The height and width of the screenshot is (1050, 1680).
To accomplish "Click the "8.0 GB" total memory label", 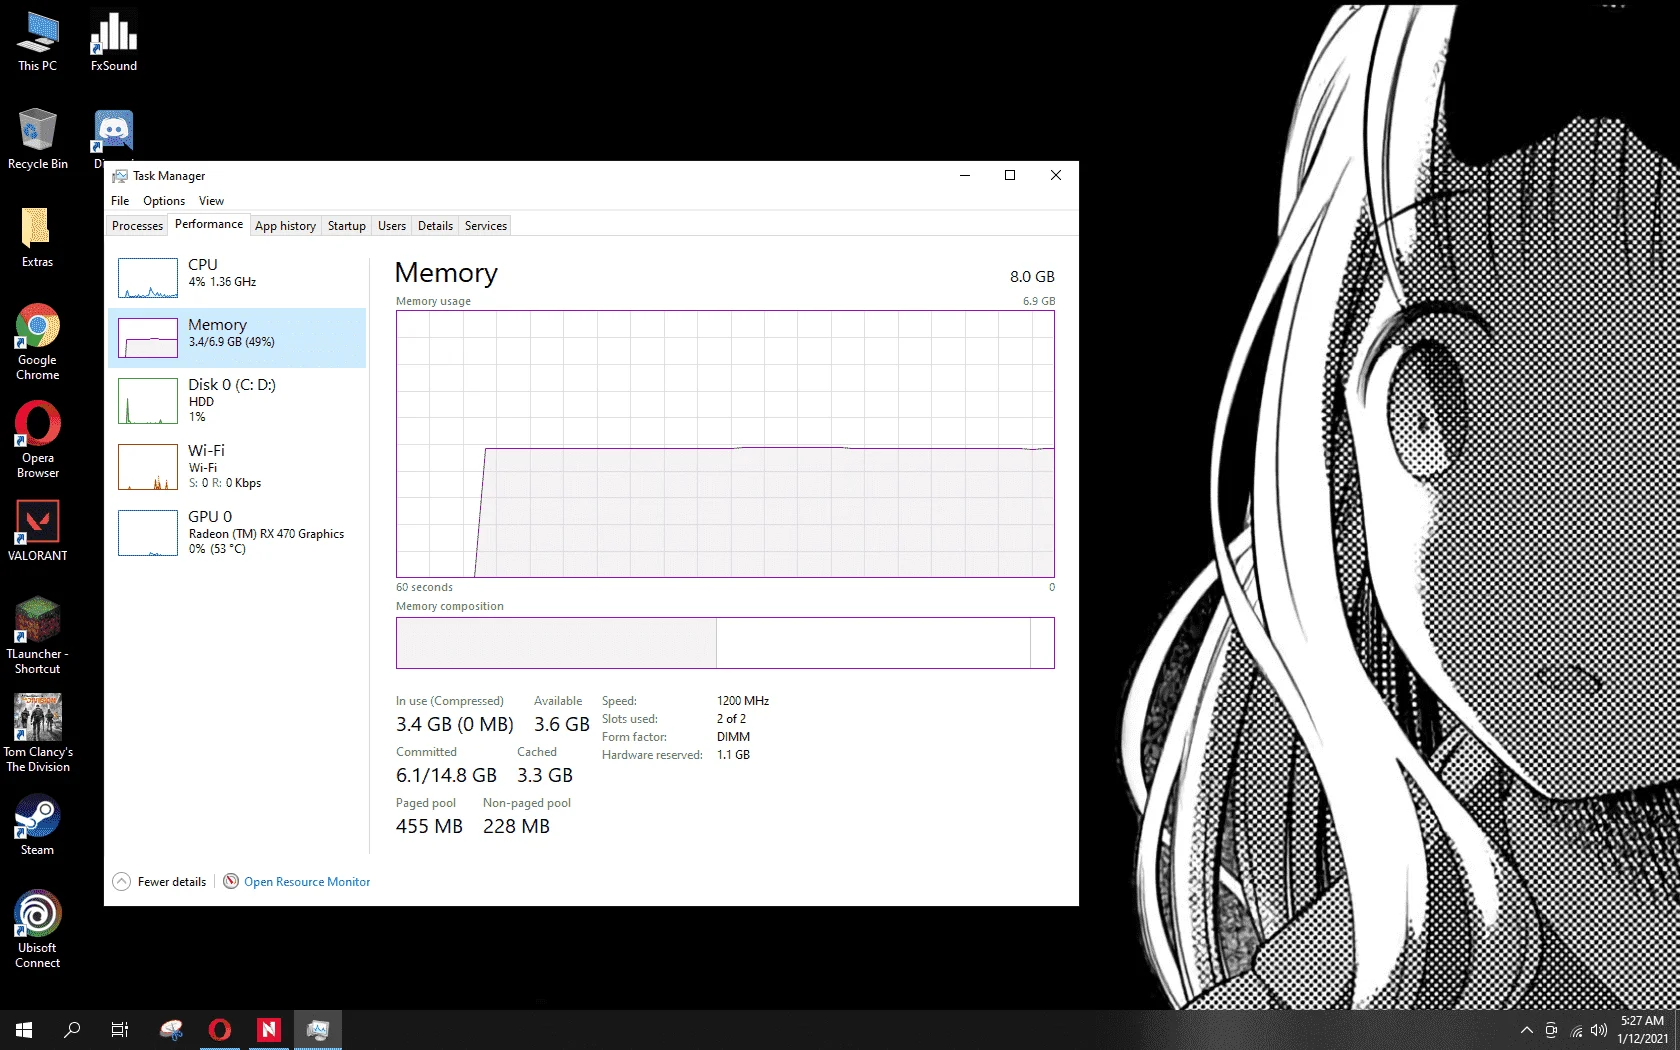I will [x=1032, y=277].
